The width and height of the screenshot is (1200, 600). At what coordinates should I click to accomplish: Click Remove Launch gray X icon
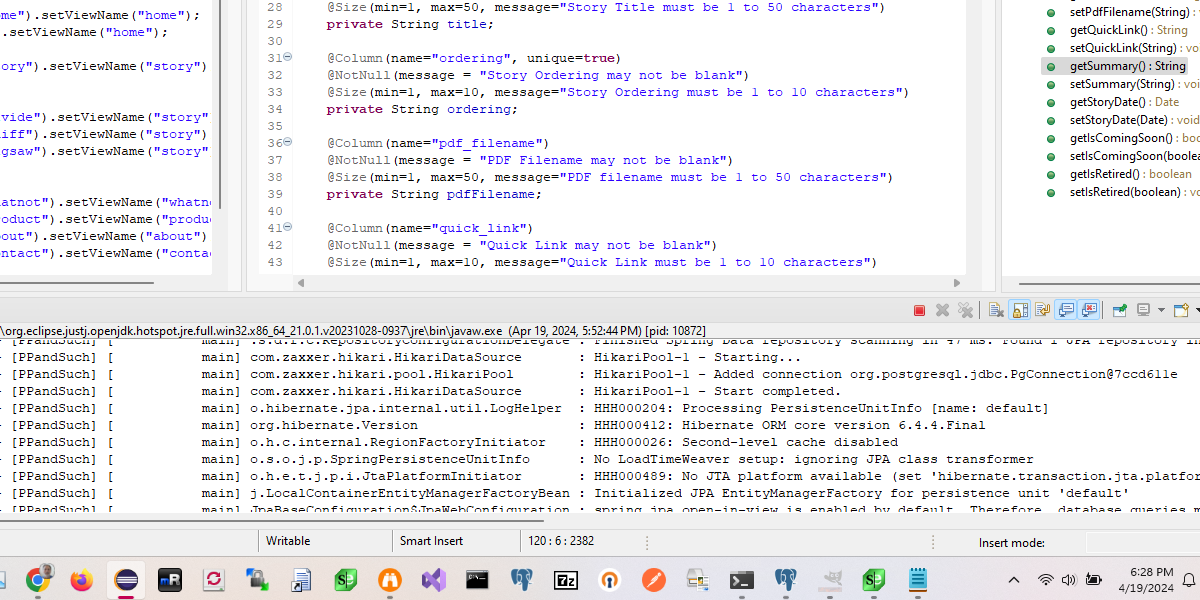tap(942, 311)
